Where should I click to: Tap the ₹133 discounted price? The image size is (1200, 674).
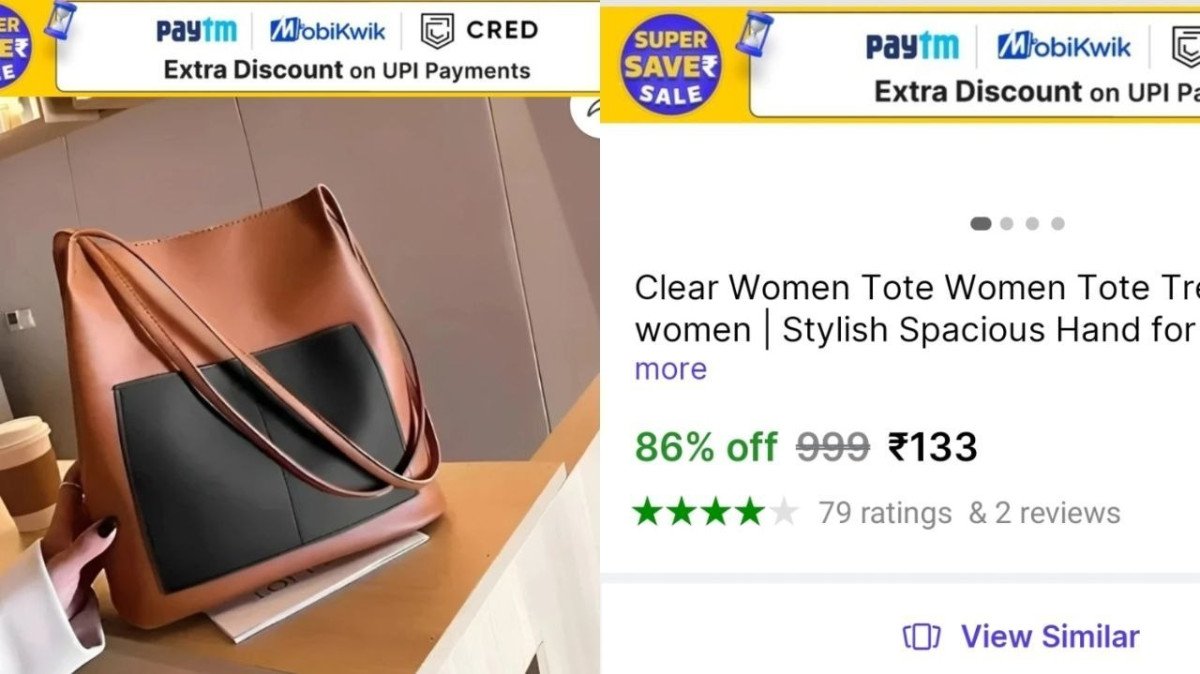click(932, 447)
